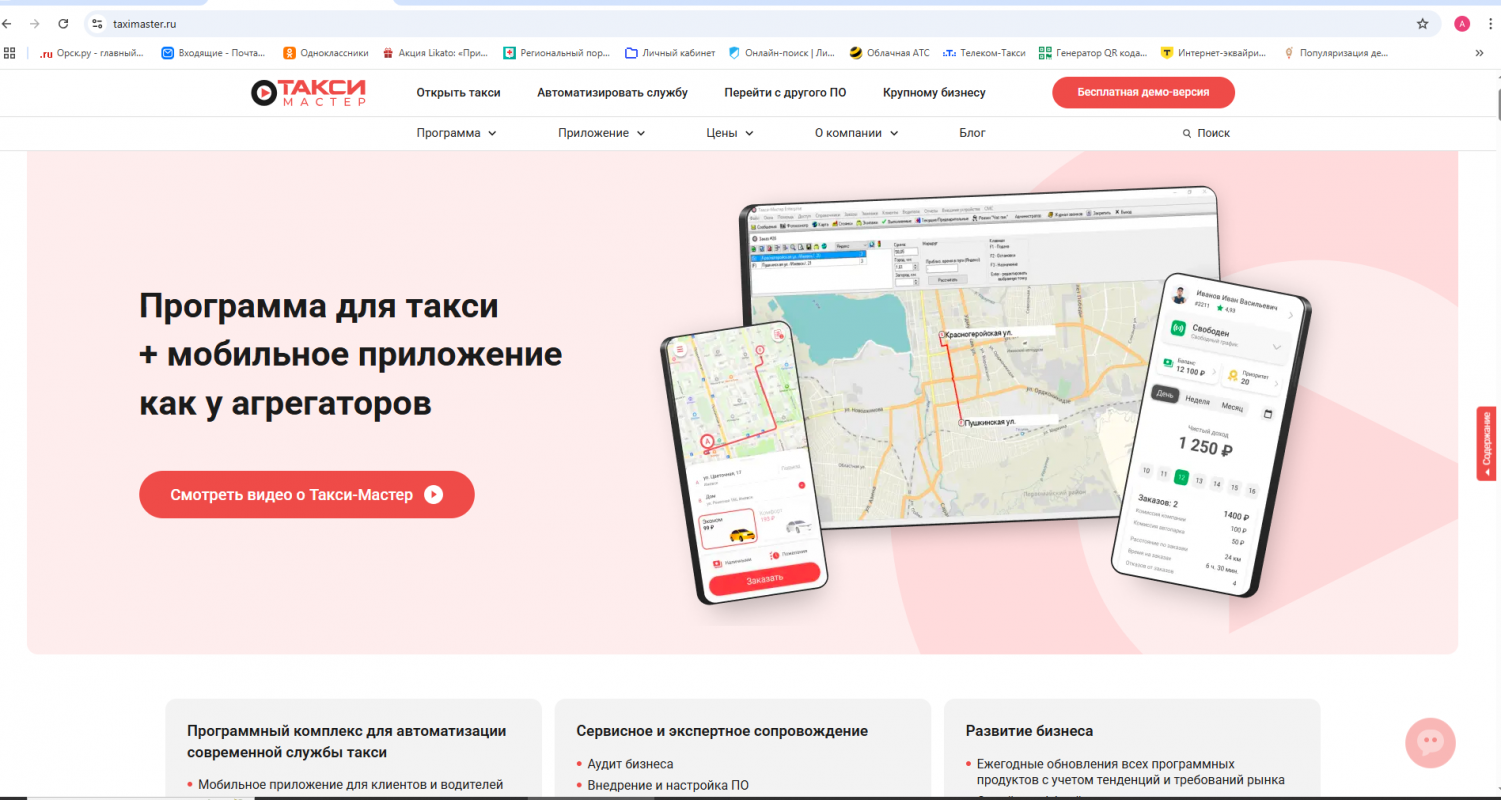Open site information icon in address bar

[97, 23]
